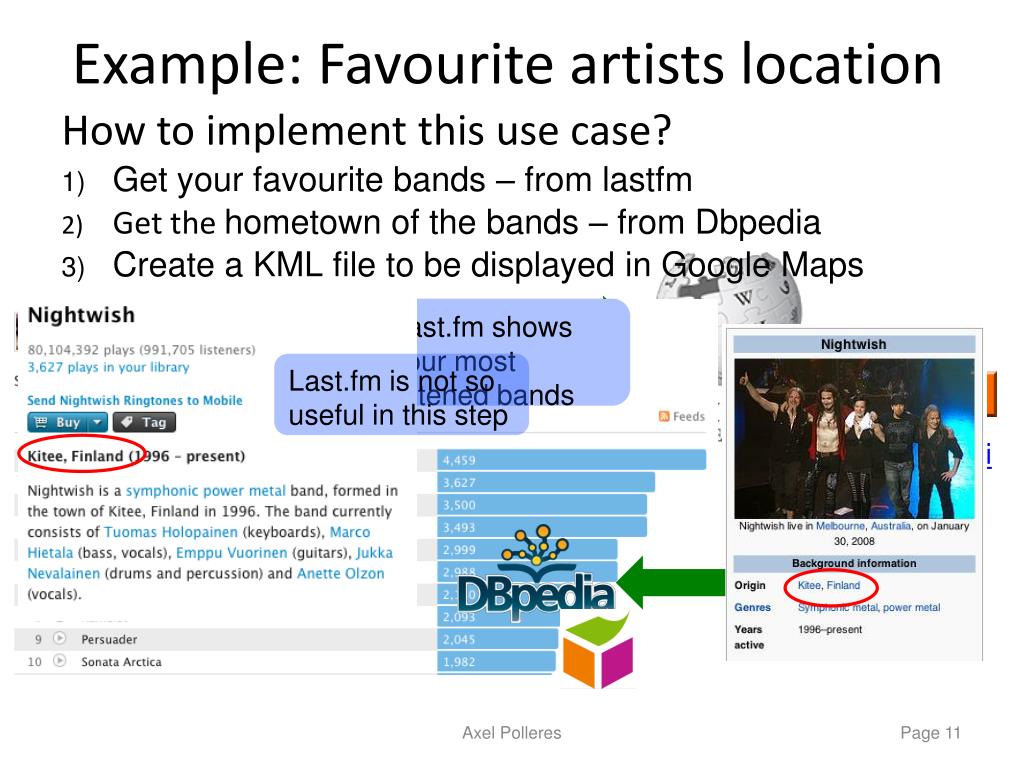Open '3,627 plays in your library' link

coord(108,367)
